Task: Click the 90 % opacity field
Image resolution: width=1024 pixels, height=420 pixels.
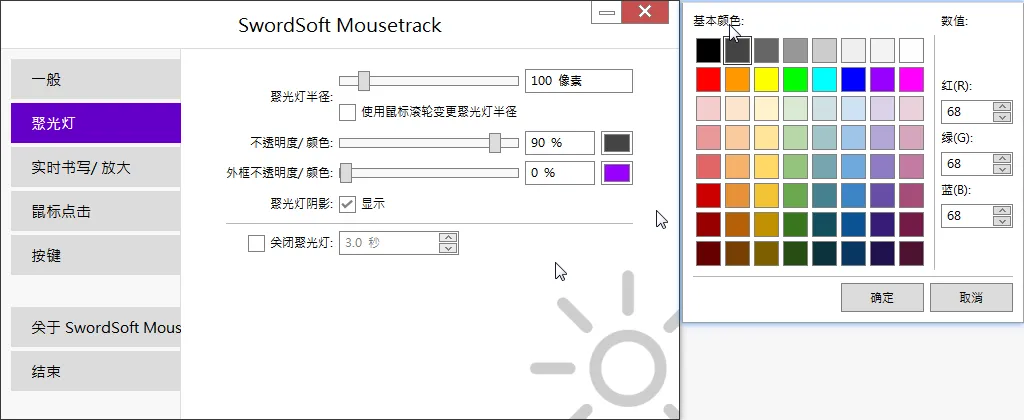Action: coord(560,142)
